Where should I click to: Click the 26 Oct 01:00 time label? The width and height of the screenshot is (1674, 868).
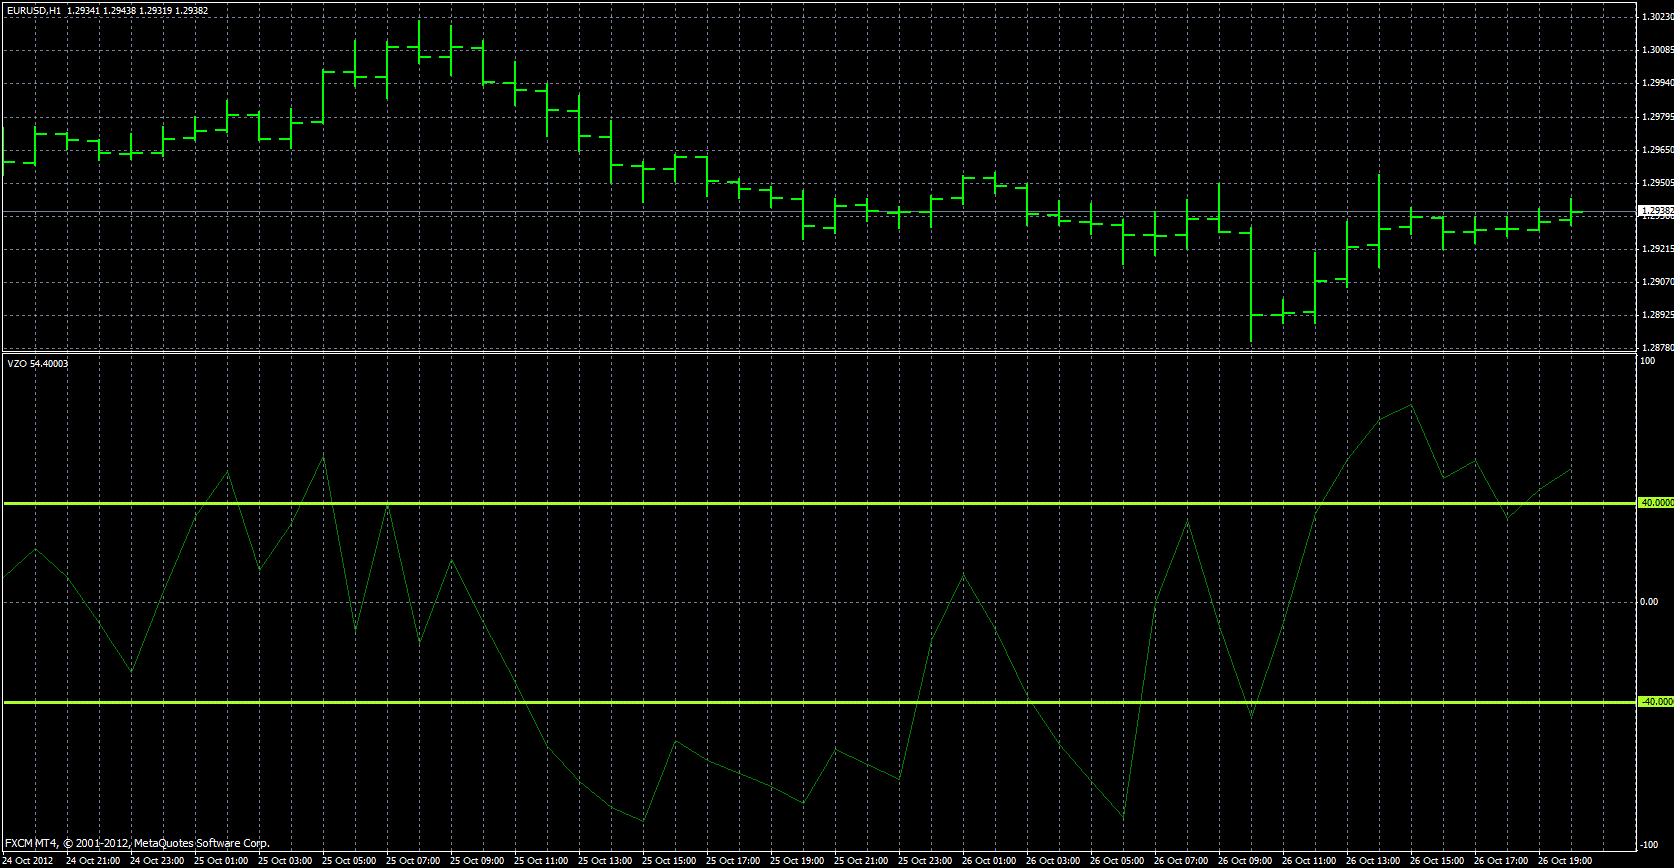[989, 861]
